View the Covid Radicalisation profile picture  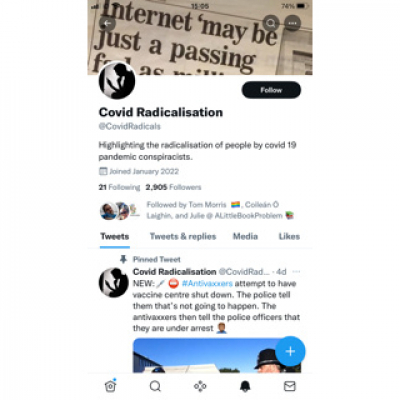[x=117, y=80]
